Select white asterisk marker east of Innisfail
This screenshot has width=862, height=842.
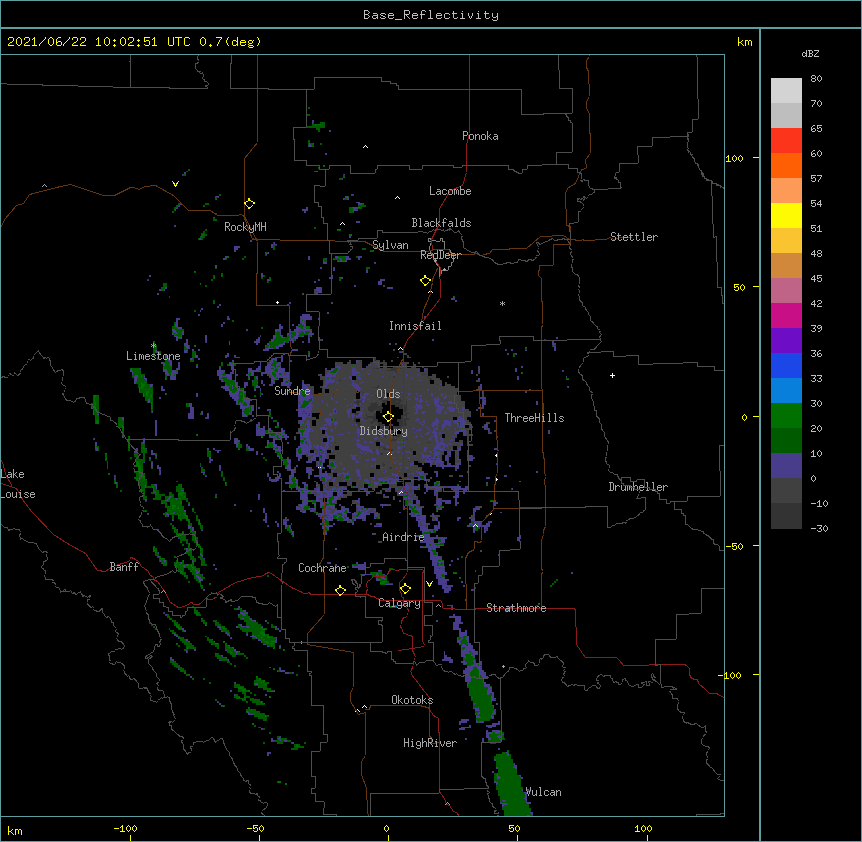pyautogui.click(x=502, y=303)
